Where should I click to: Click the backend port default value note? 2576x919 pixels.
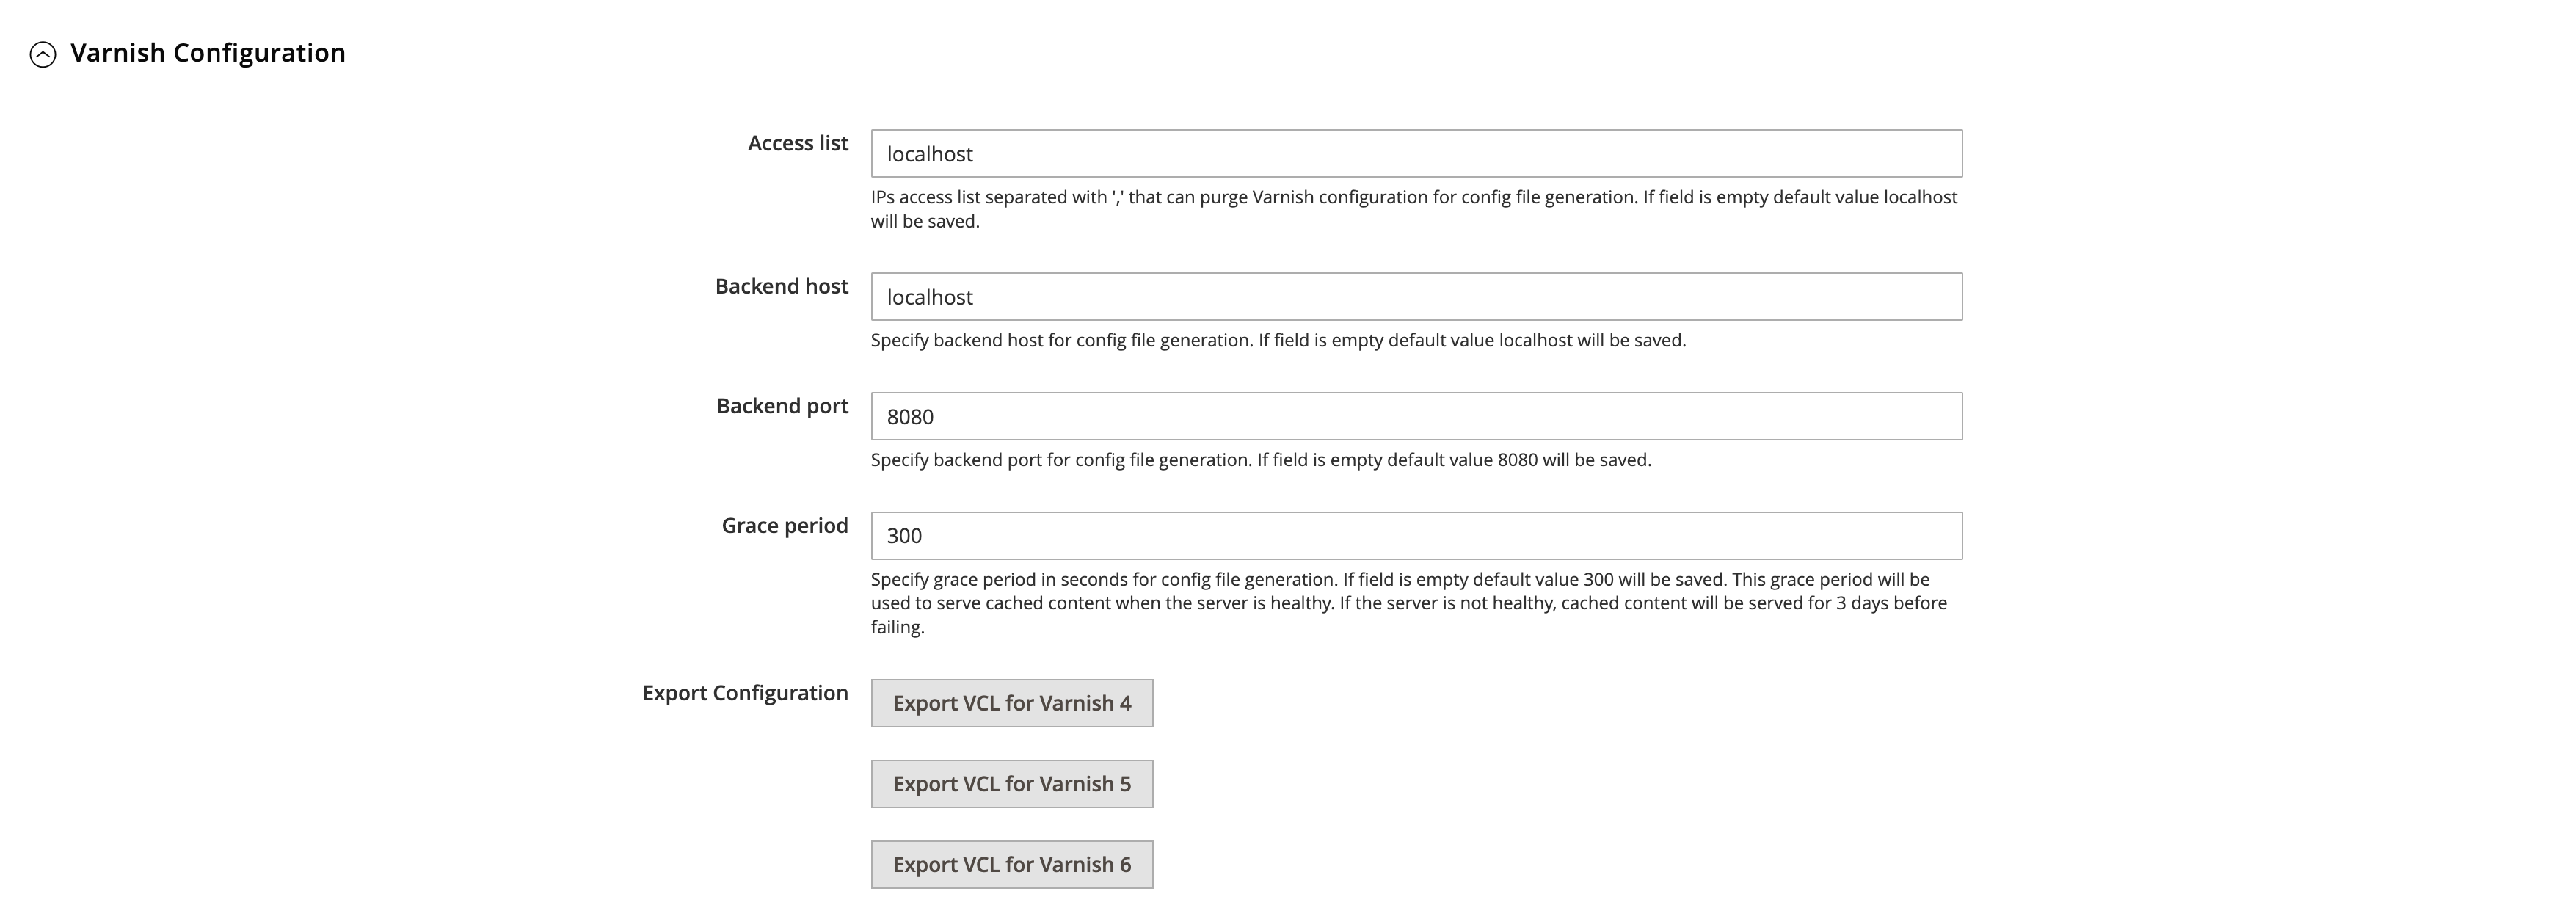click(1260, 460)
